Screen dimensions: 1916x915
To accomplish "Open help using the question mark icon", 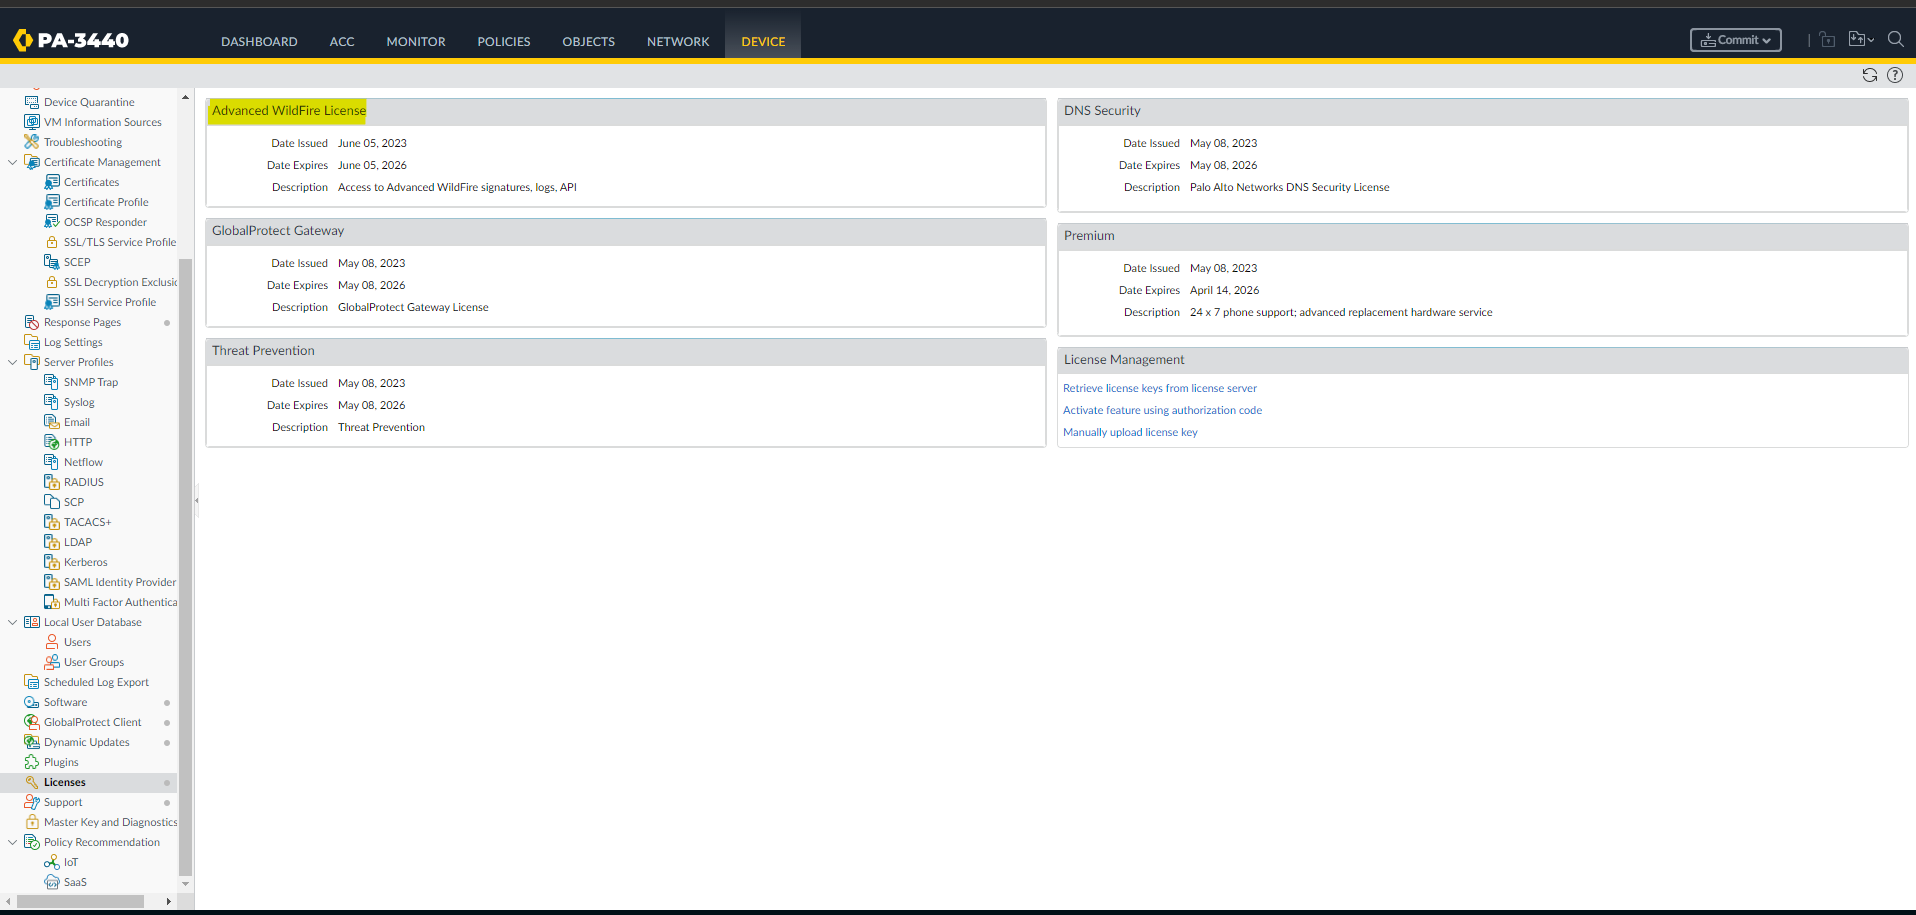I will [x=1894, y=75].
